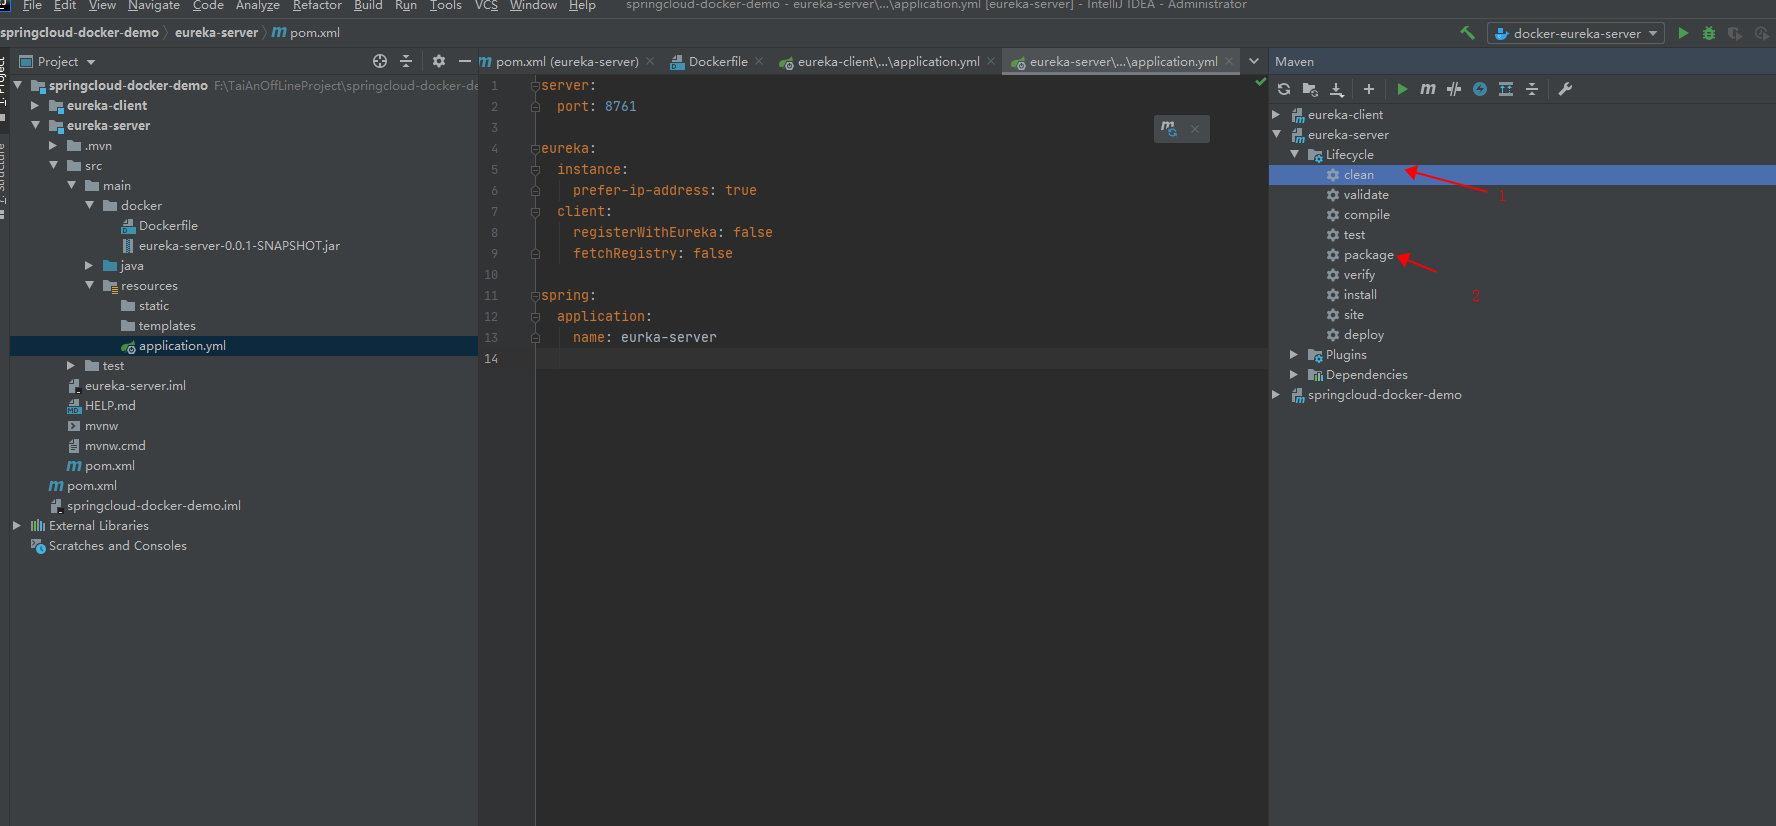Open docker-eureka-server run configuration dropdown

pos(1576,33)
